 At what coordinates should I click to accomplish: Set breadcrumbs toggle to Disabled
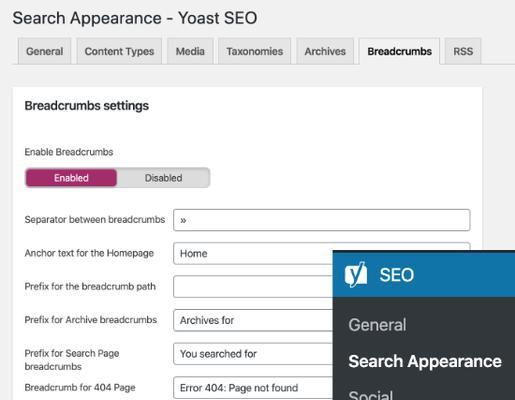click(163, 178)
